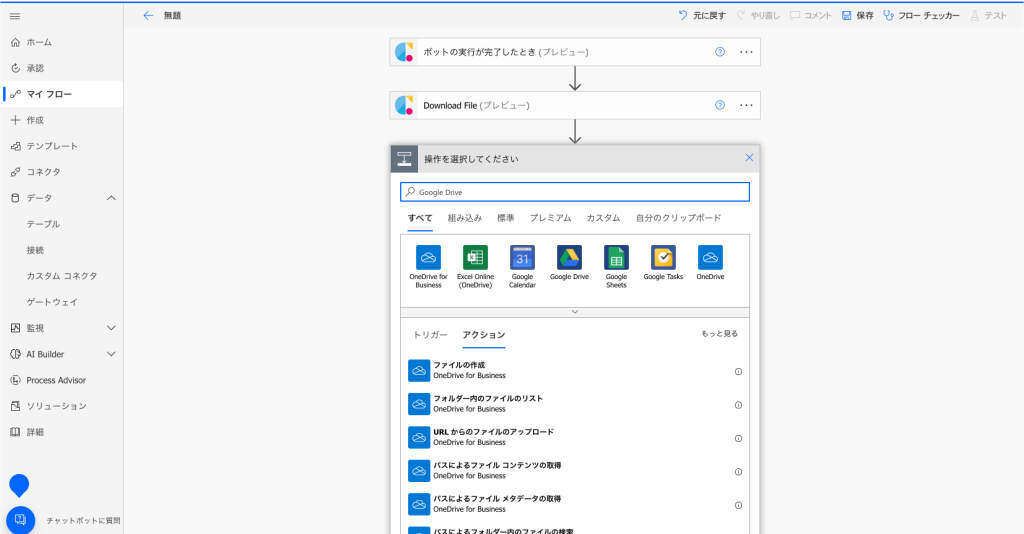This screenshot has height=534, width=1024.
Task: Open more options on ボットの実行が完了したとき step
Action: (x=746, y=52)
